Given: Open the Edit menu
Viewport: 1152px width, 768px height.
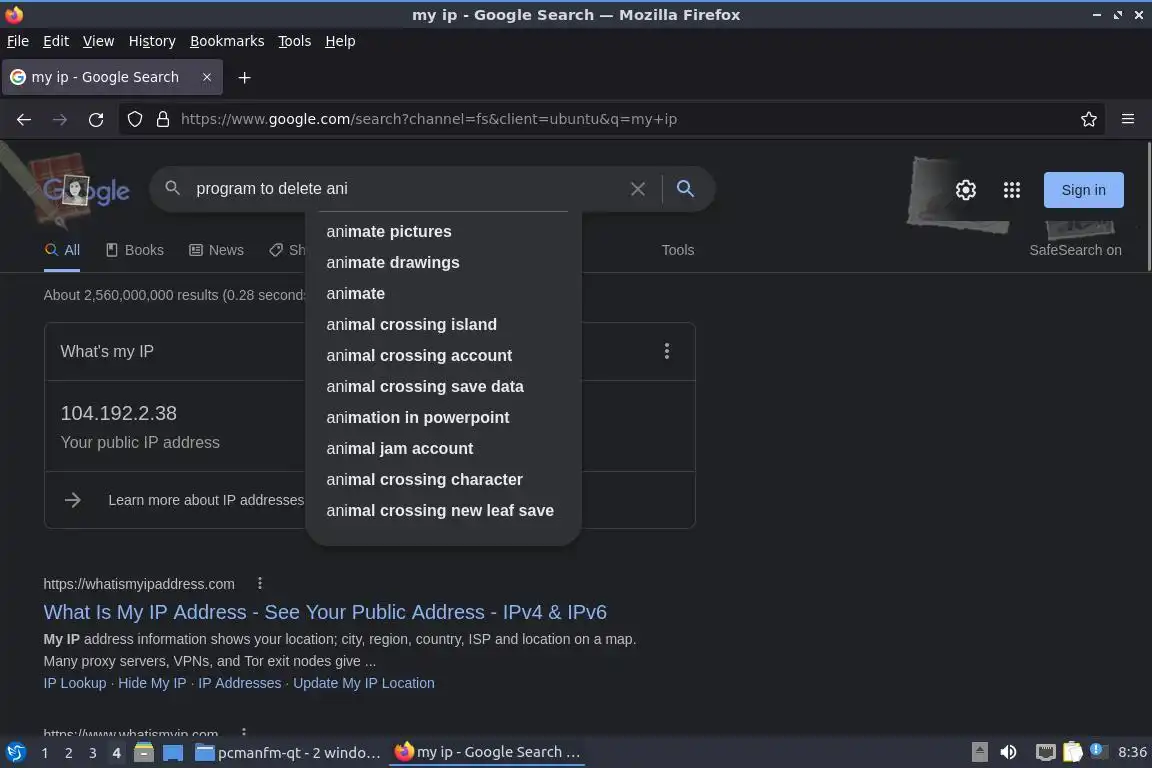Looking at the screenshot, I should (x=56, y=41).
